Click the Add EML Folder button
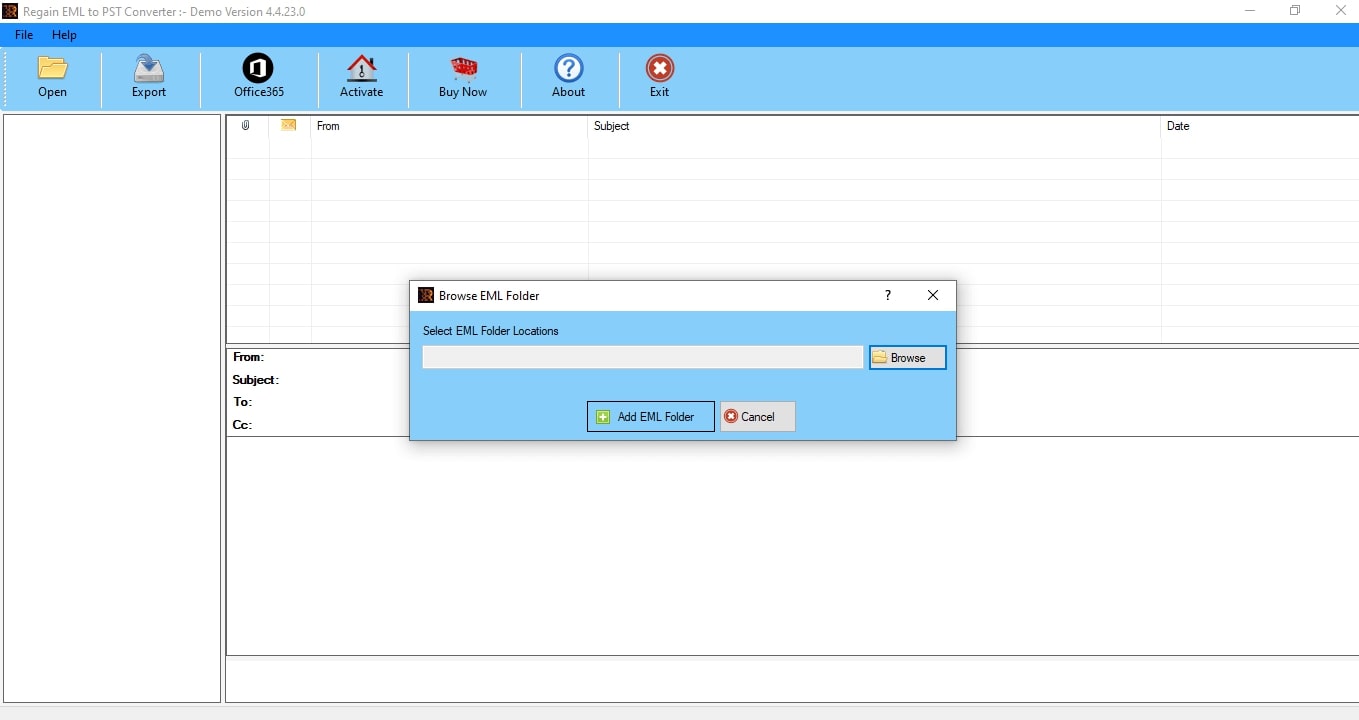The height and width of the screenshot is (720, 1359). point(651,417)
